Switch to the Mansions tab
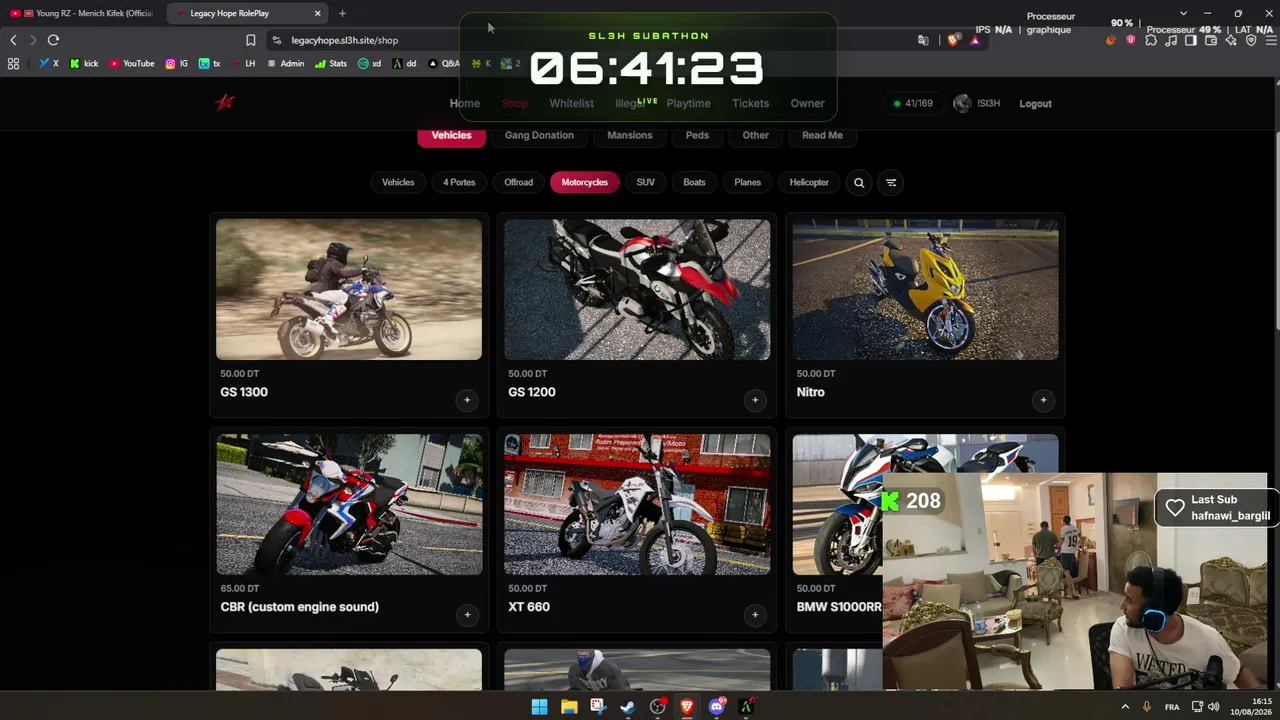1280x720 pixels. (x=630, y=135)
